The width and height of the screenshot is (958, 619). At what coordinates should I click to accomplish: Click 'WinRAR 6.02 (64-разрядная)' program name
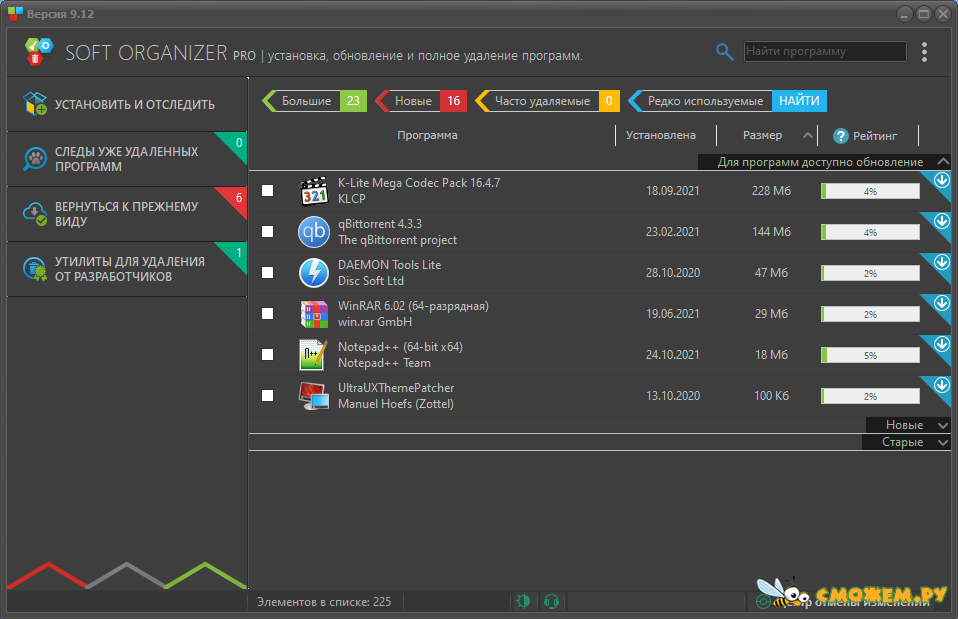coord(413,306)
